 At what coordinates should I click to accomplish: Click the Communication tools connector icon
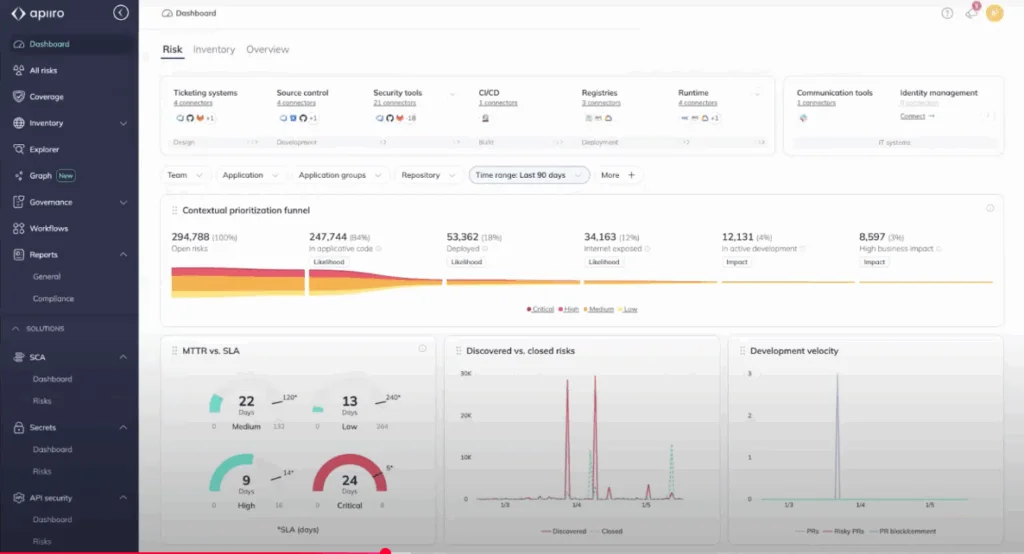[803, 118]
